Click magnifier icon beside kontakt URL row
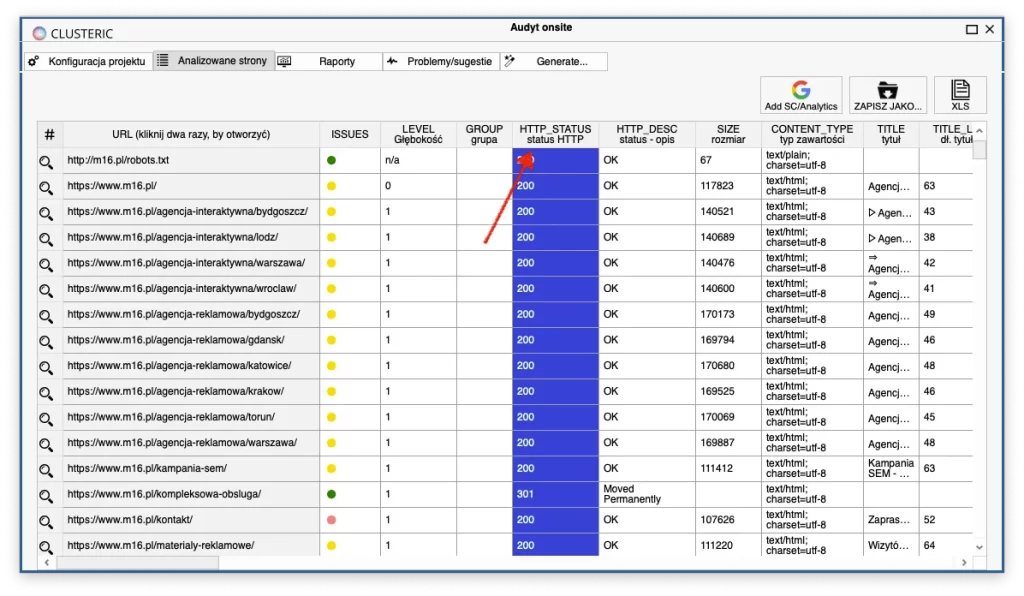Screen dimensions: 1024x596 pyautogui.click(x=46, y=521)
